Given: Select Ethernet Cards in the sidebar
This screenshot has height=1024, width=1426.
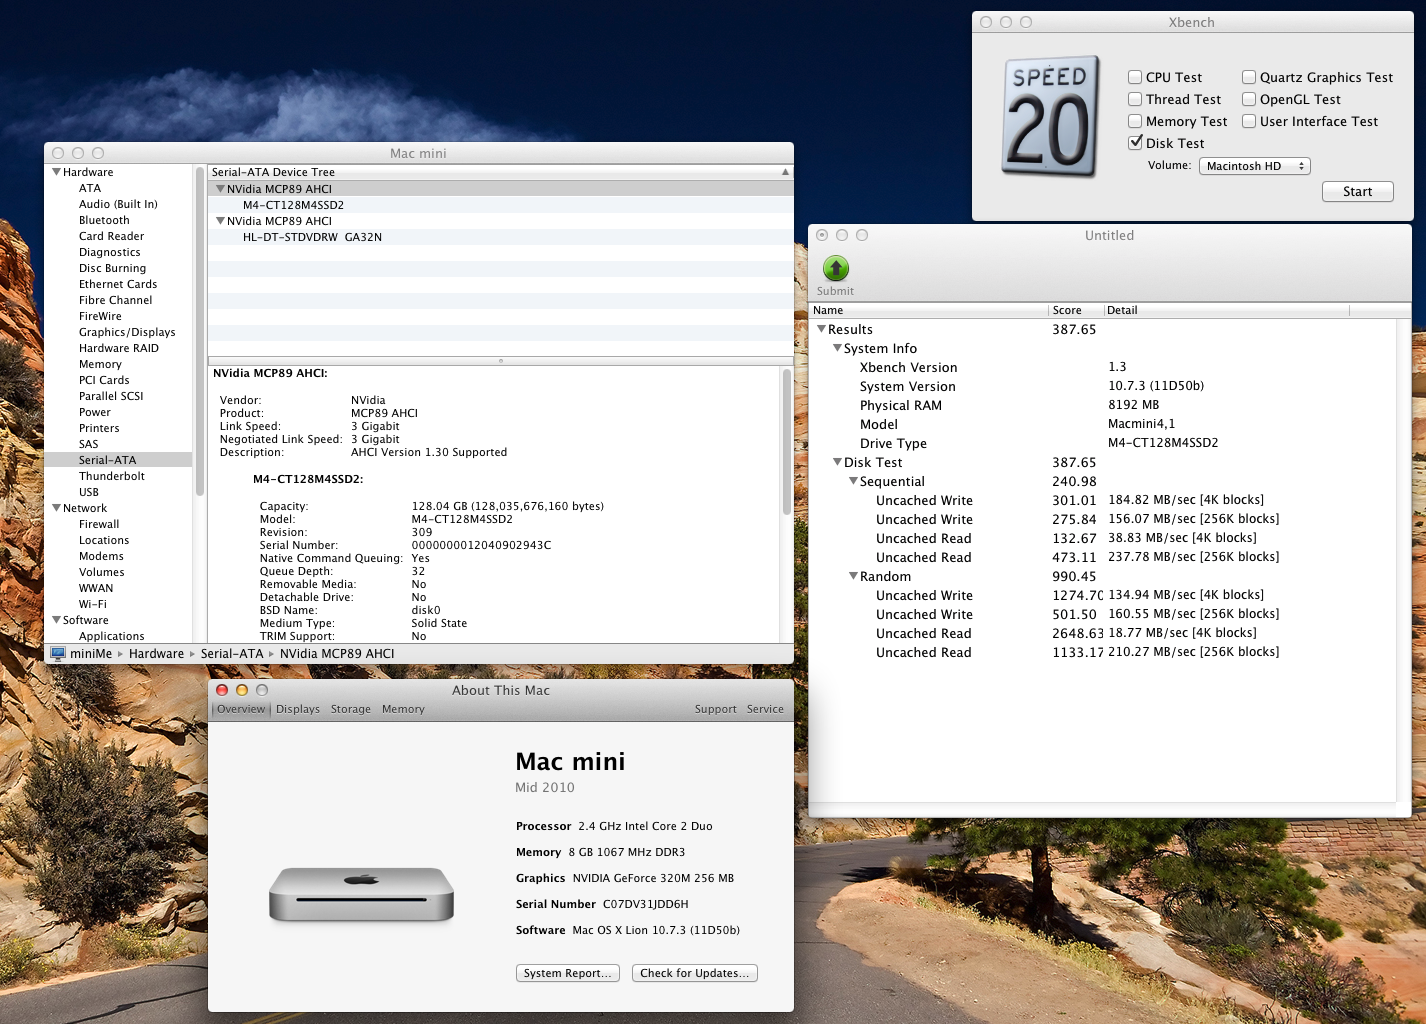Looking at the screenshot, I should [x=118, y=284].
